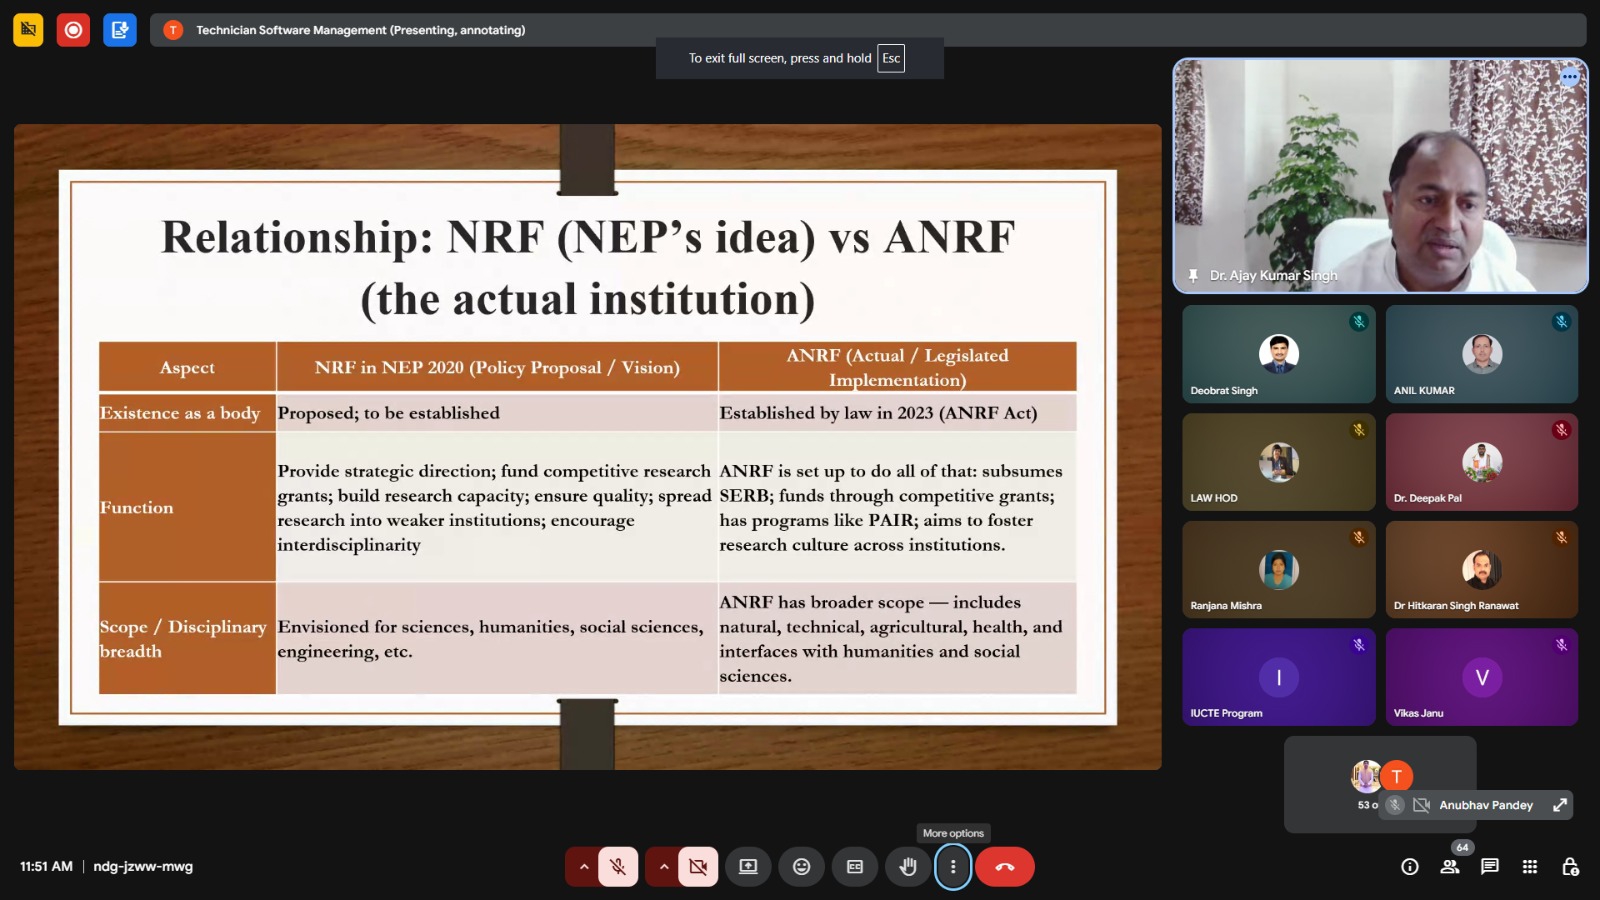Unmute the microphone
1600x900 pixels.
pyautogui.click(x=618, y=867)
